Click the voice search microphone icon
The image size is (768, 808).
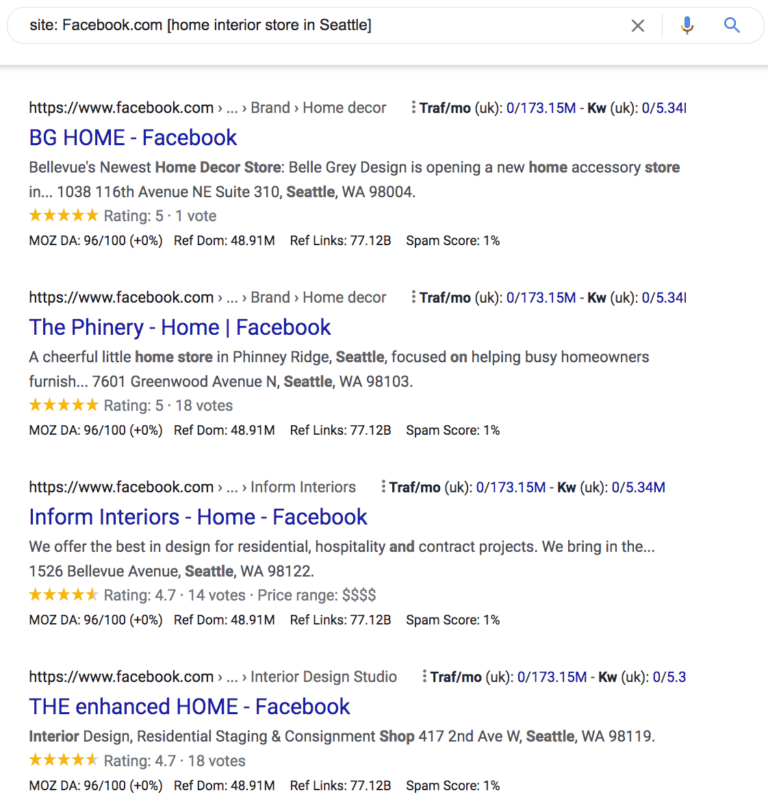(x=687, y=25)
